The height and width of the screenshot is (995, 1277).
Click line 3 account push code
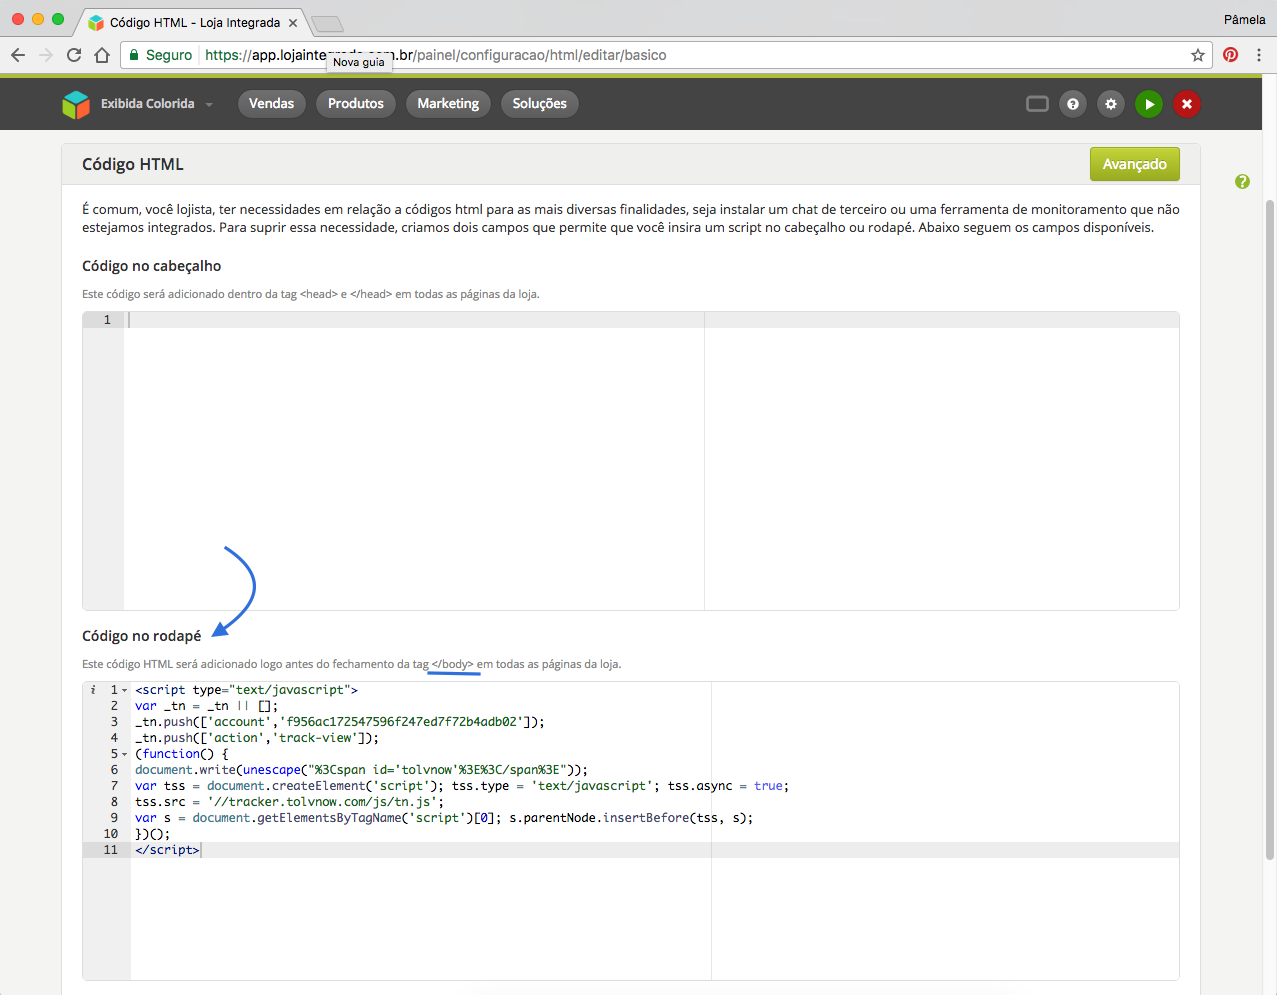tap(340, 722)
